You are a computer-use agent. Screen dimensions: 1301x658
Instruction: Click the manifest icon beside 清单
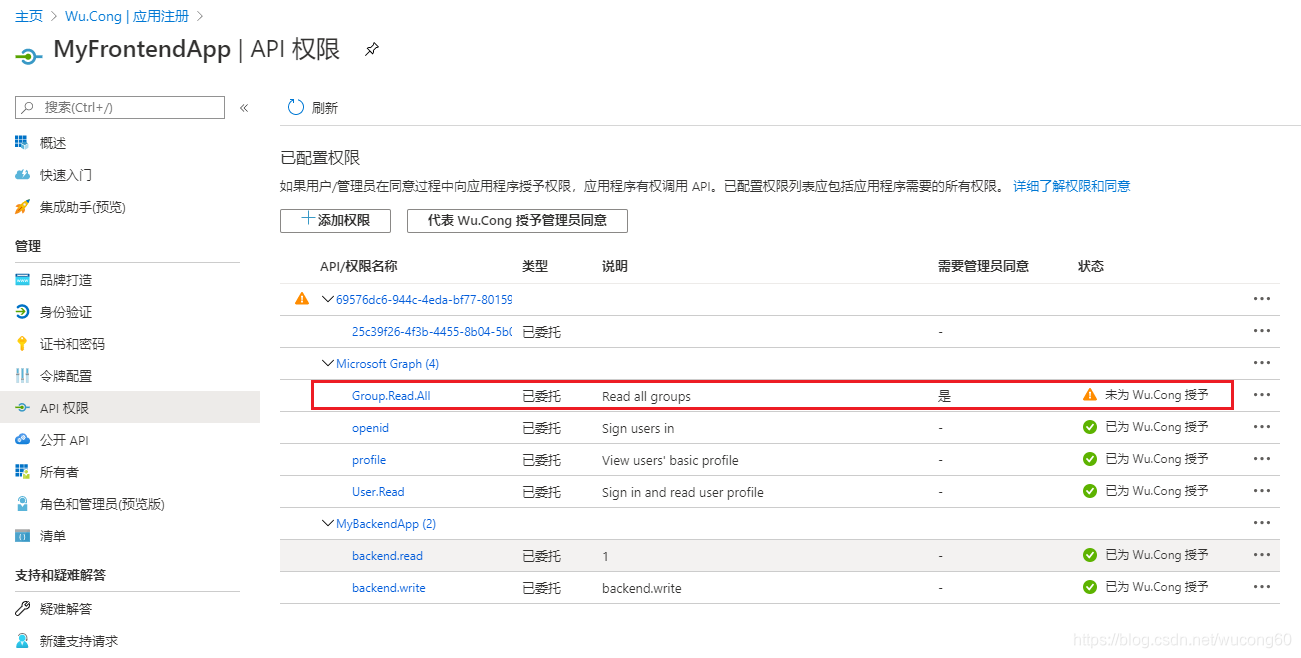pyautogui.click(x=22, y=536)
